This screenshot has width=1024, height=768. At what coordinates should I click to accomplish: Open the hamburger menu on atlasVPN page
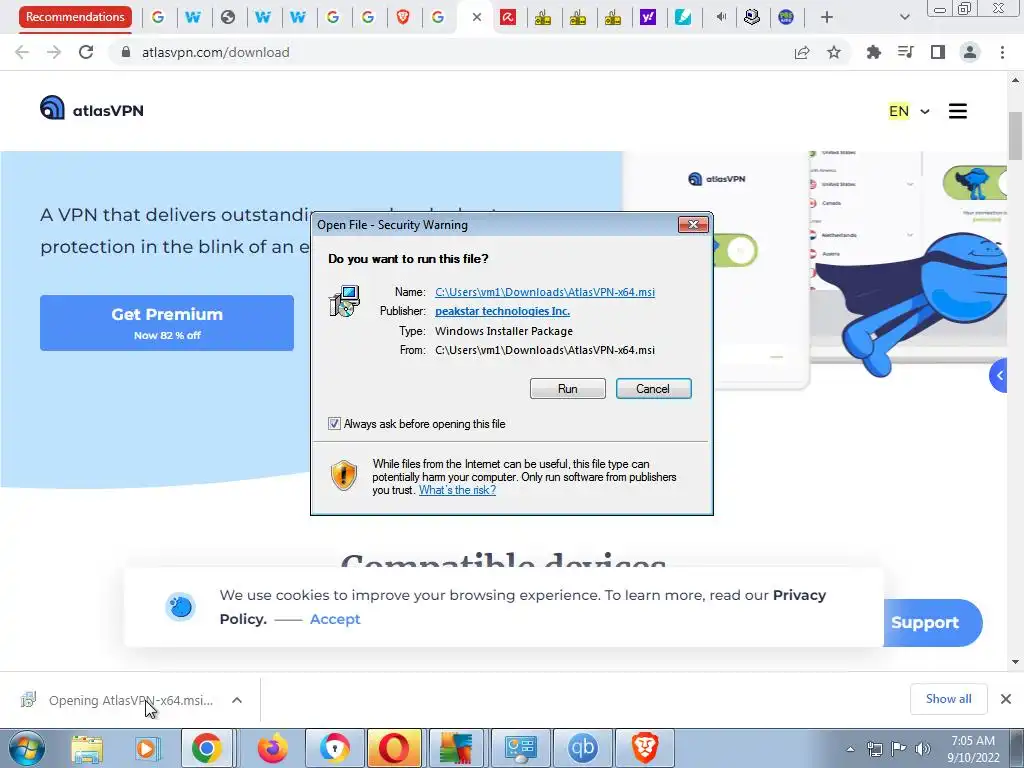click(x=957, y=111)
